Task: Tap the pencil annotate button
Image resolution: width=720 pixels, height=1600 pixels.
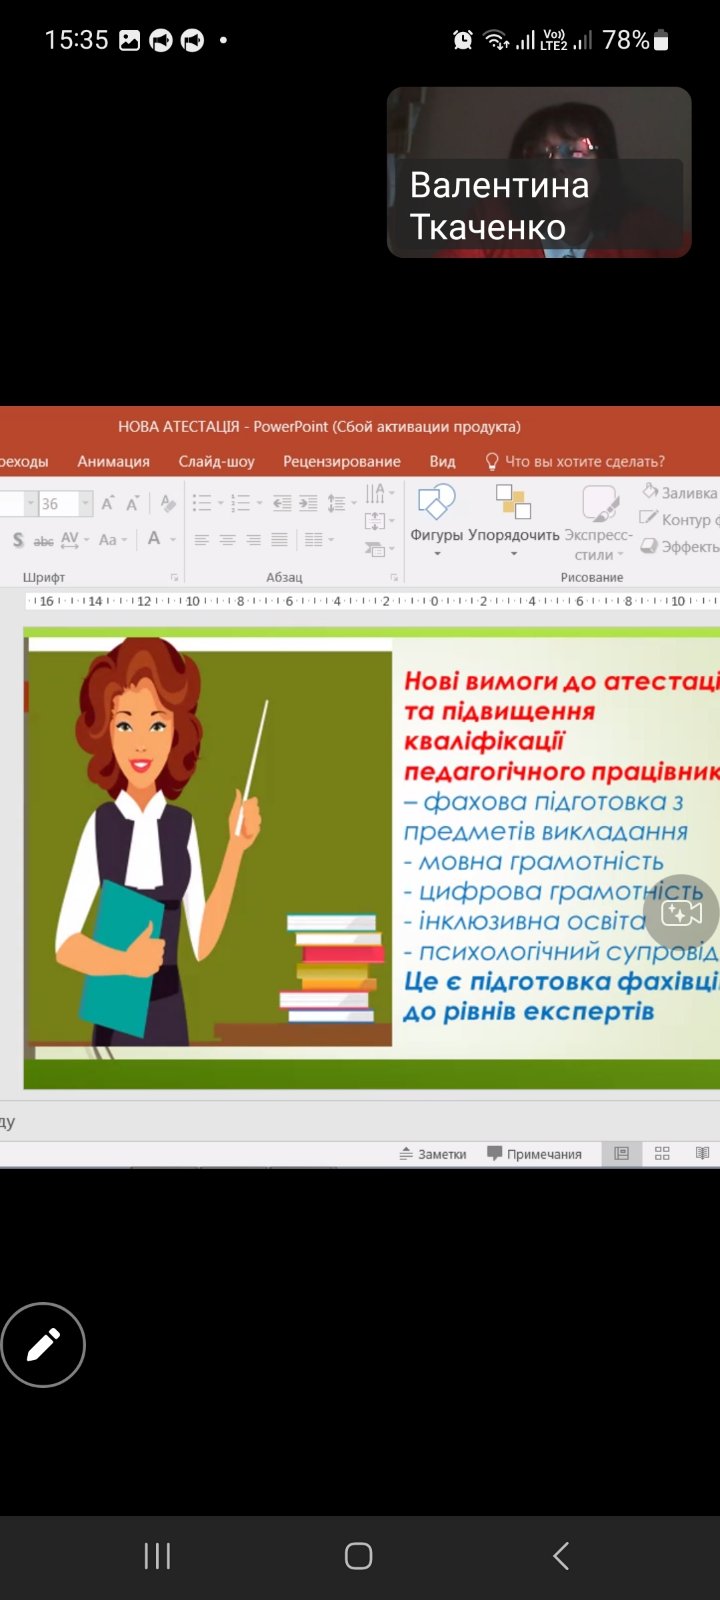Action: click(x=43, y=1345)
